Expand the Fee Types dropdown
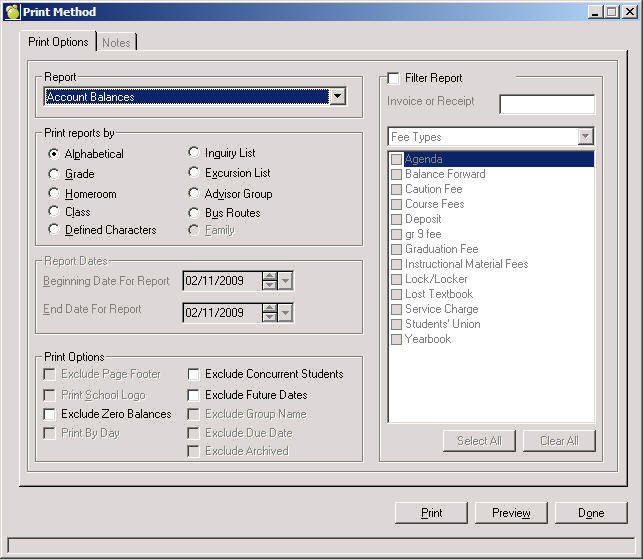Viewport: 643px width, 559px height. coord(585,137)
